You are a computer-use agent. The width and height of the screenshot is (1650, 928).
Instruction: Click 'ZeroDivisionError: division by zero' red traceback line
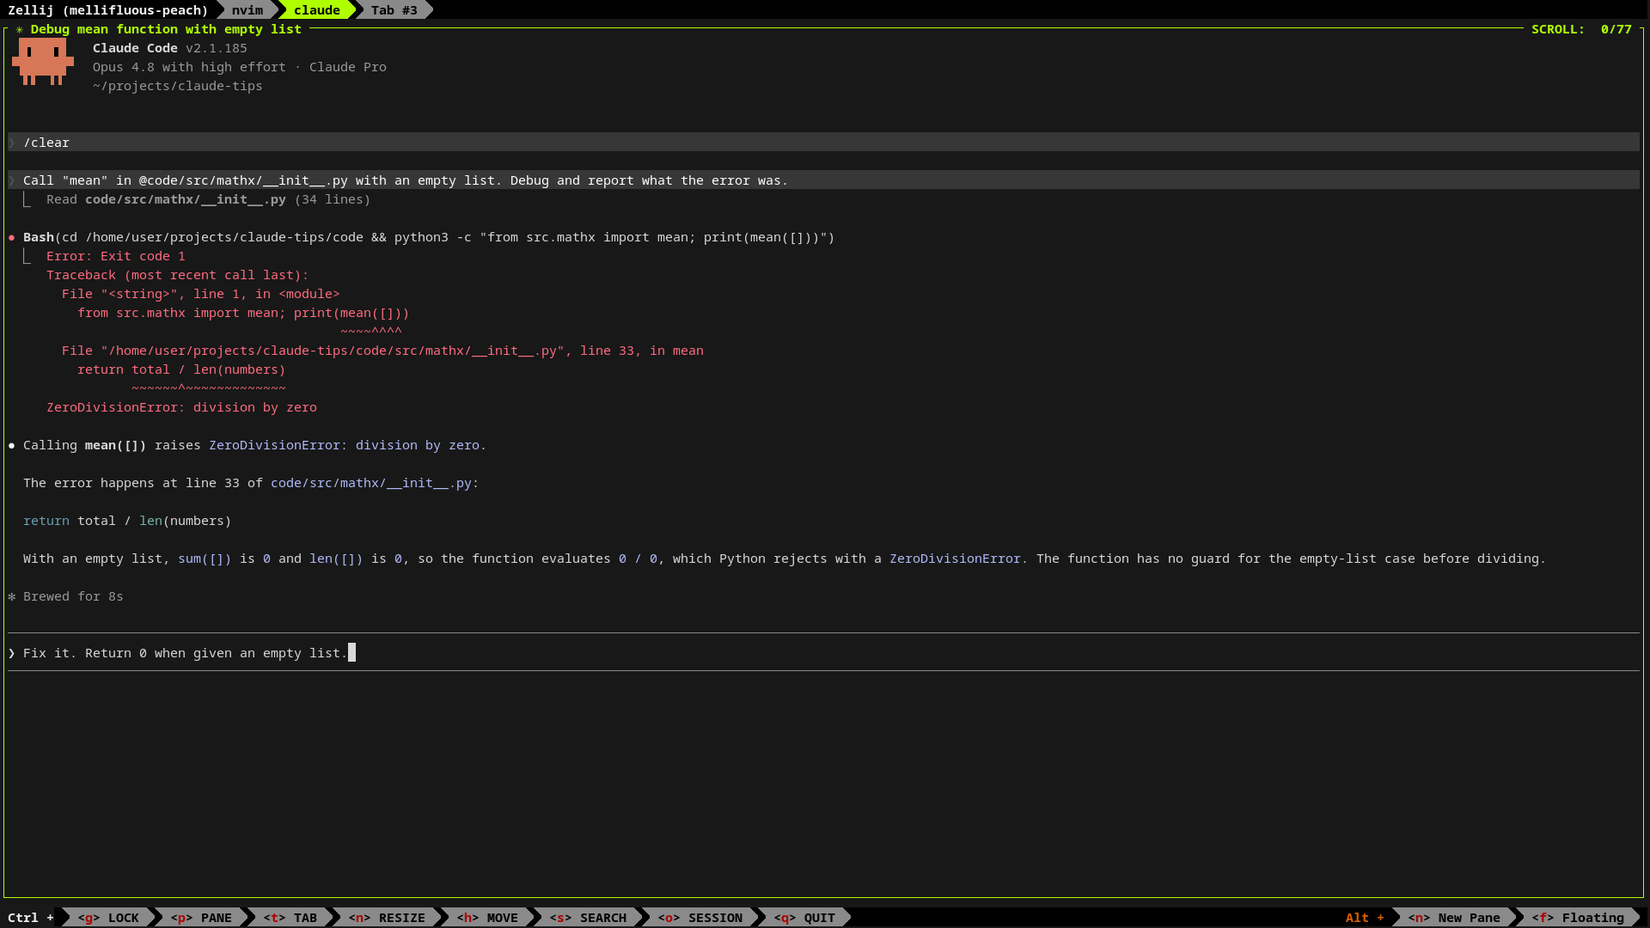click(x=182, y=407)
